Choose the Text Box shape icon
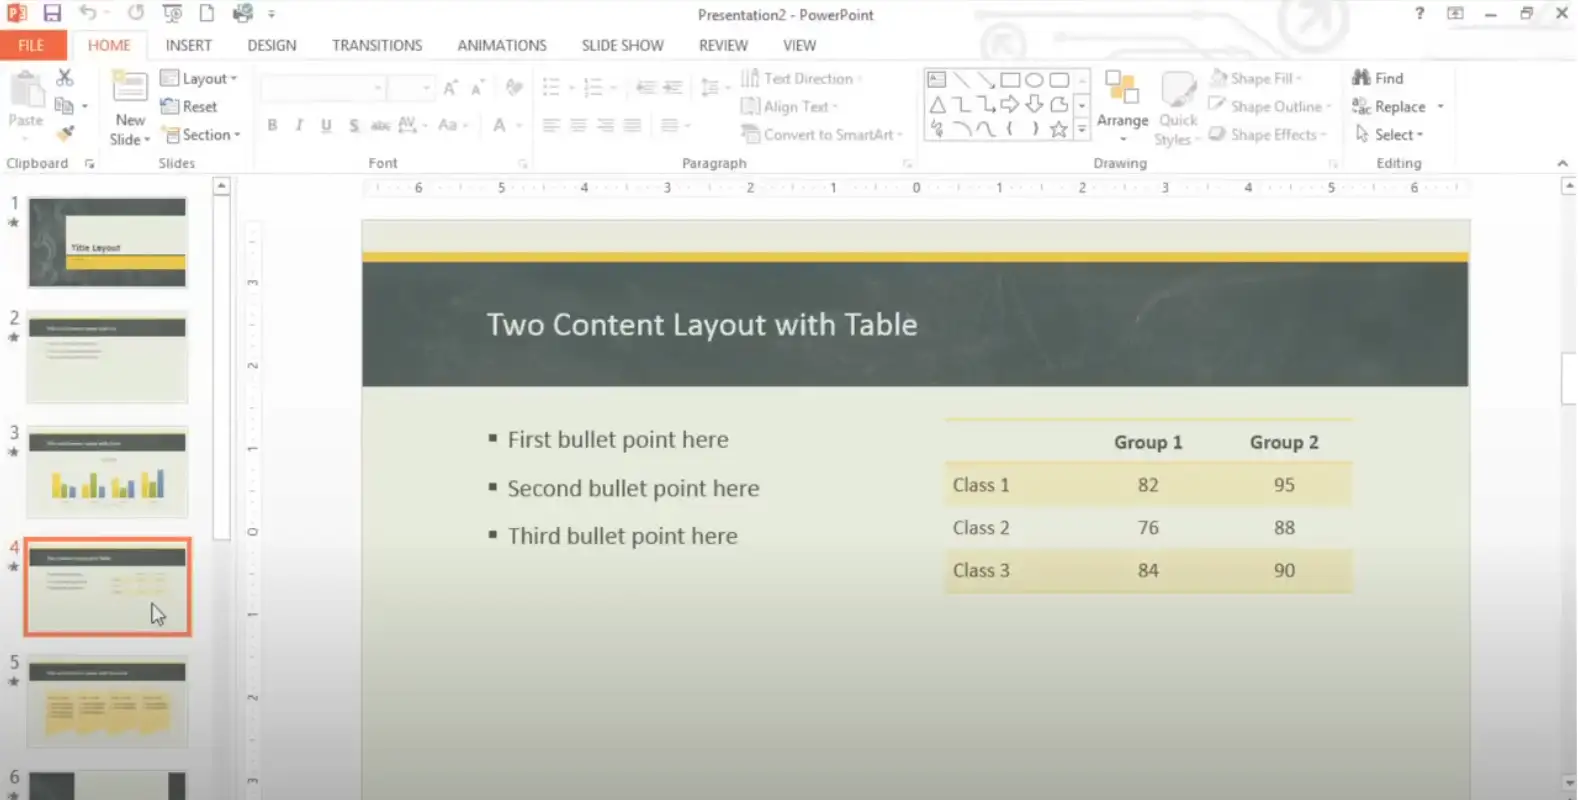1578x800 pixels. 937,80
